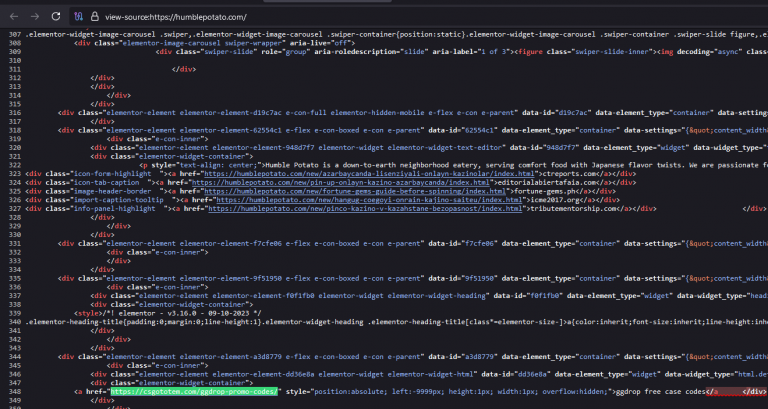
Task: Click the text 'ctreports.com'
Action: pyautogui.click(x=565, y=174)
